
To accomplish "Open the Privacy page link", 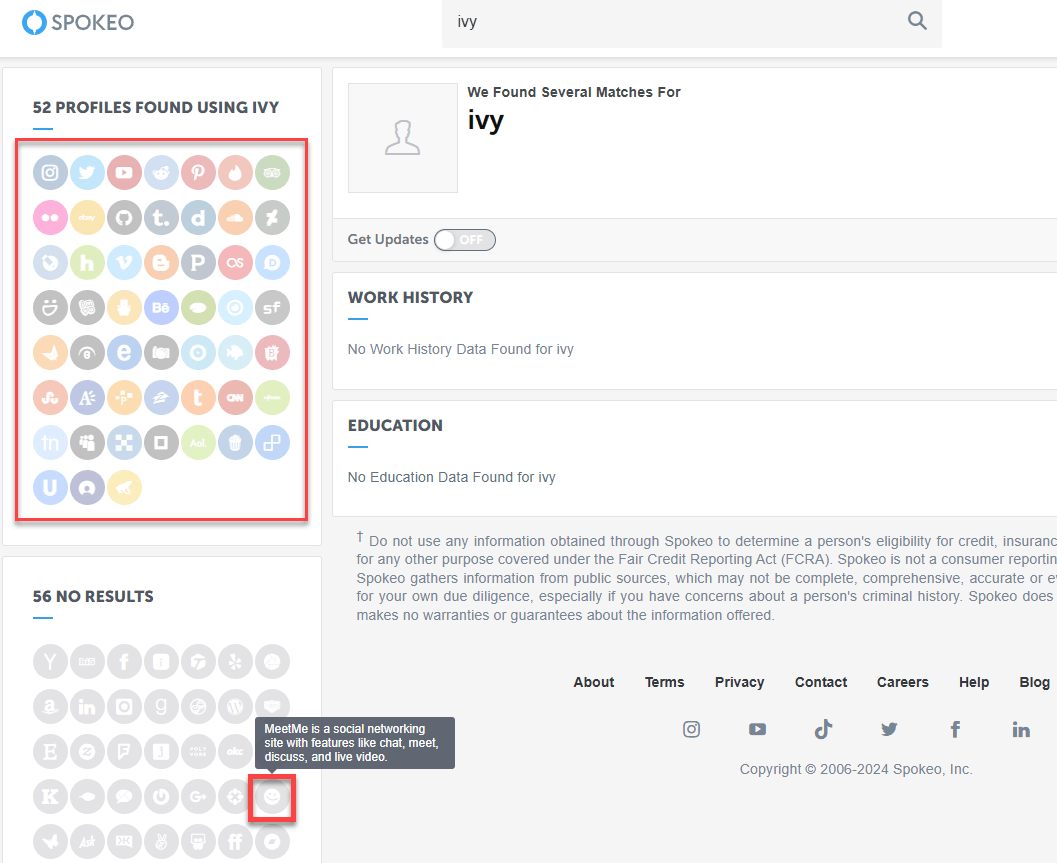I will point(739,682).
